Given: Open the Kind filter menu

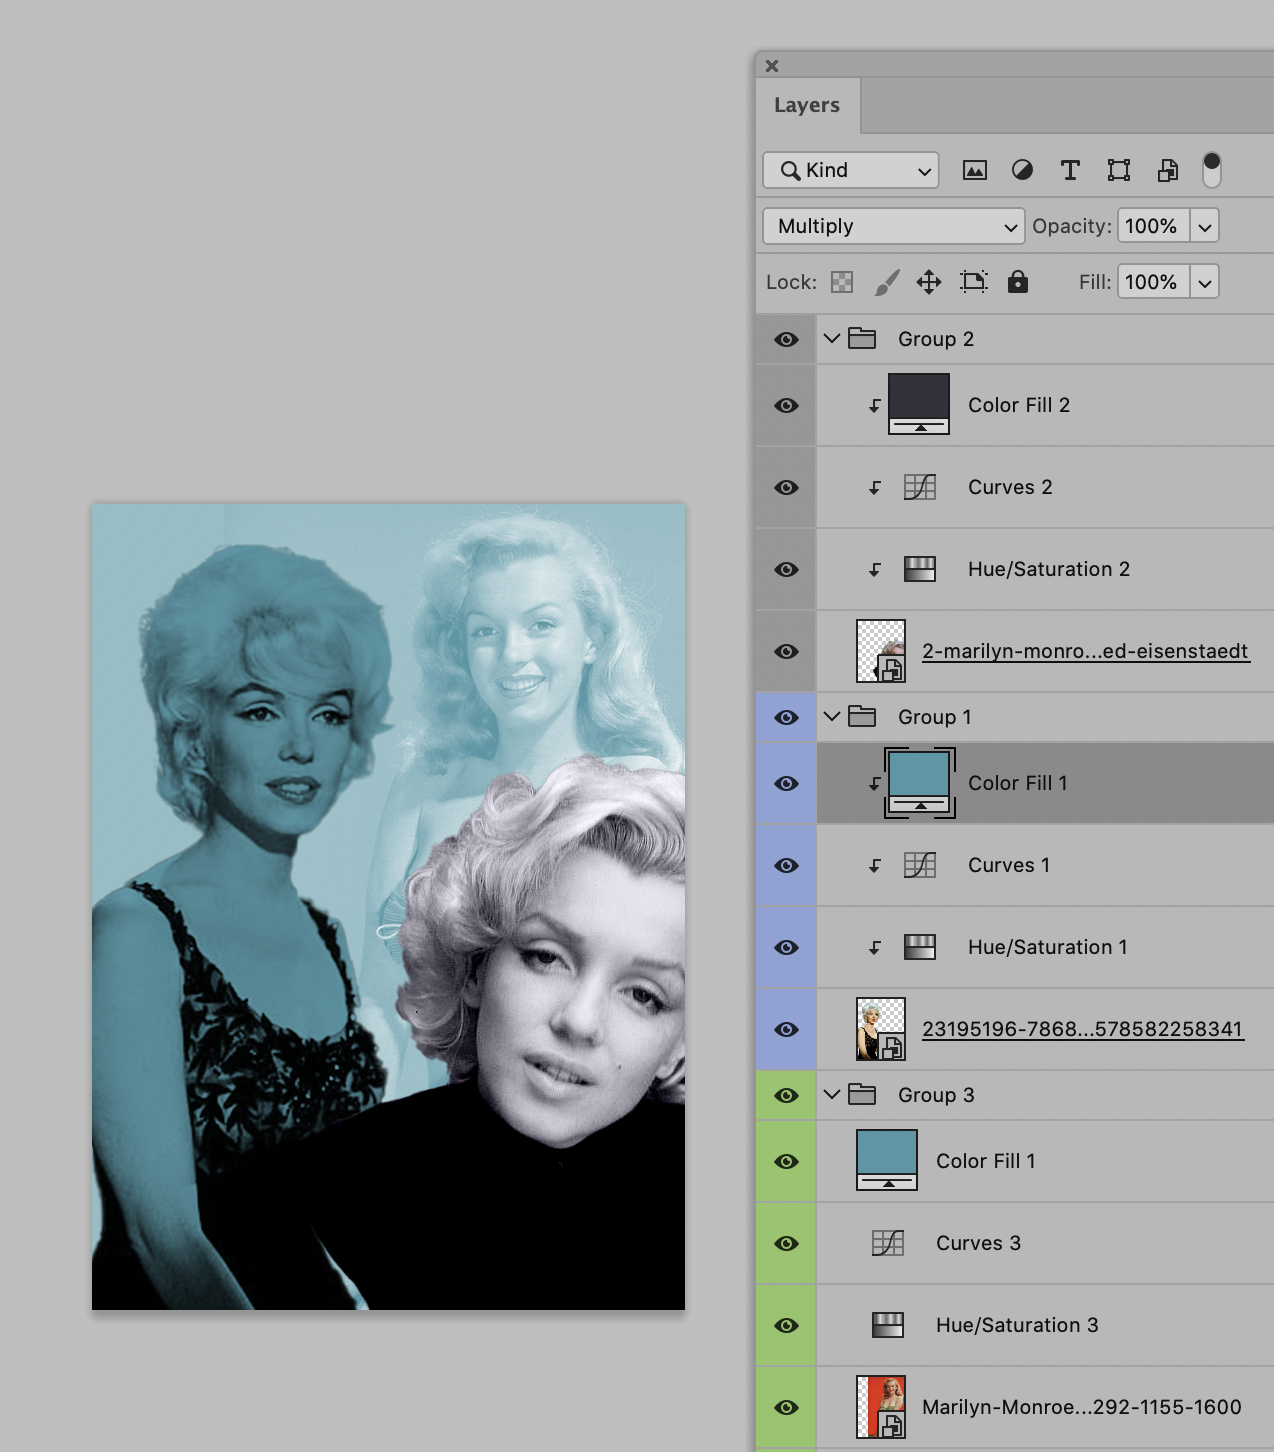Looking at the screenshot, I should pyautogui.click(x=849, y=170).
